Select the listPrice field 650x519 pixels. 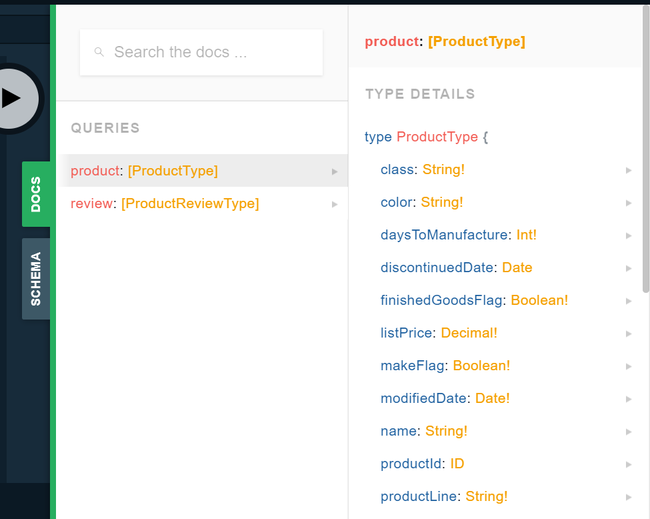pyautogui.click(x=407, y=332)
